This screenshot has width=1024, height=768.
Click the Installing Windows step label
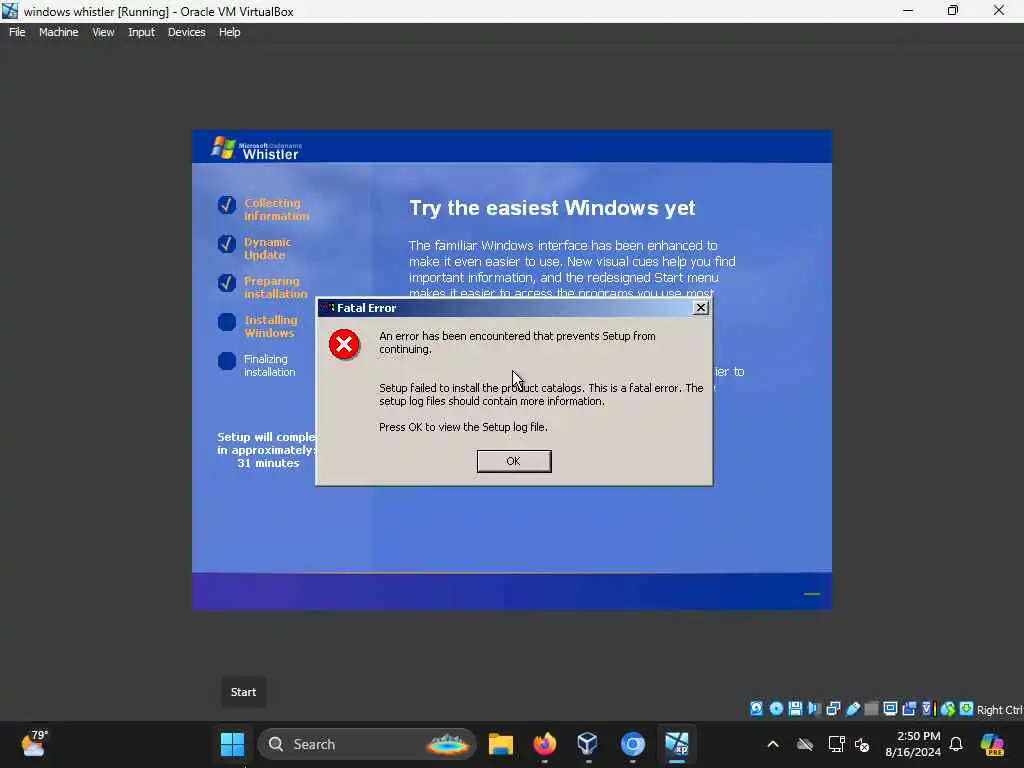pyautogui.click(x=270, y=327)
